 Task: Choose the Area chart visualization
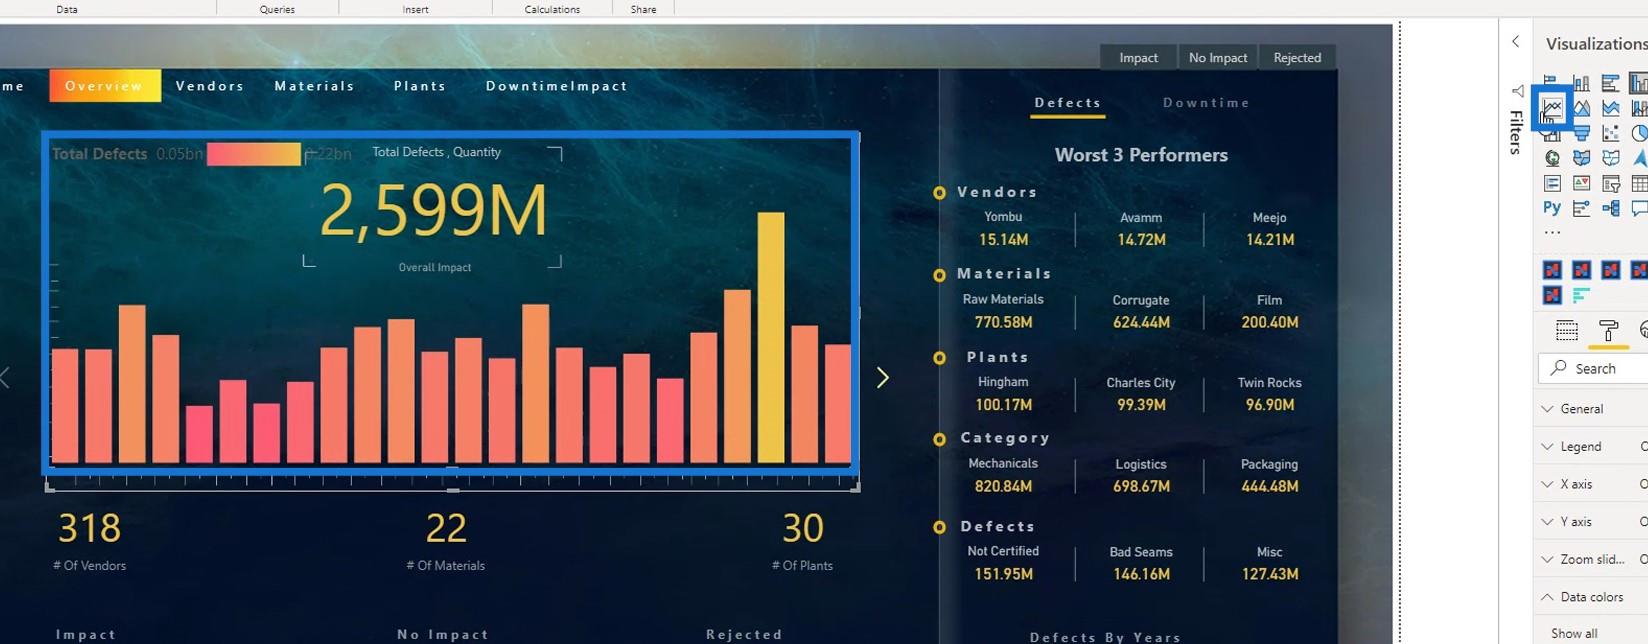click(1581, 108)
